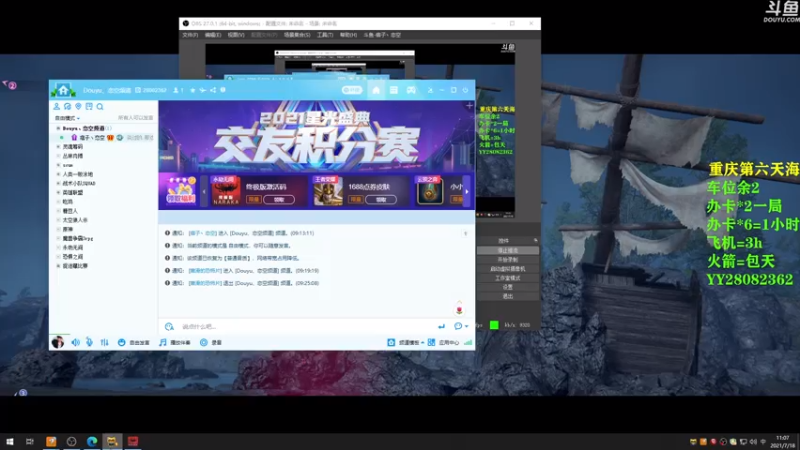Start 录音 recording in YY
The image size is (800, 450).
211,343
